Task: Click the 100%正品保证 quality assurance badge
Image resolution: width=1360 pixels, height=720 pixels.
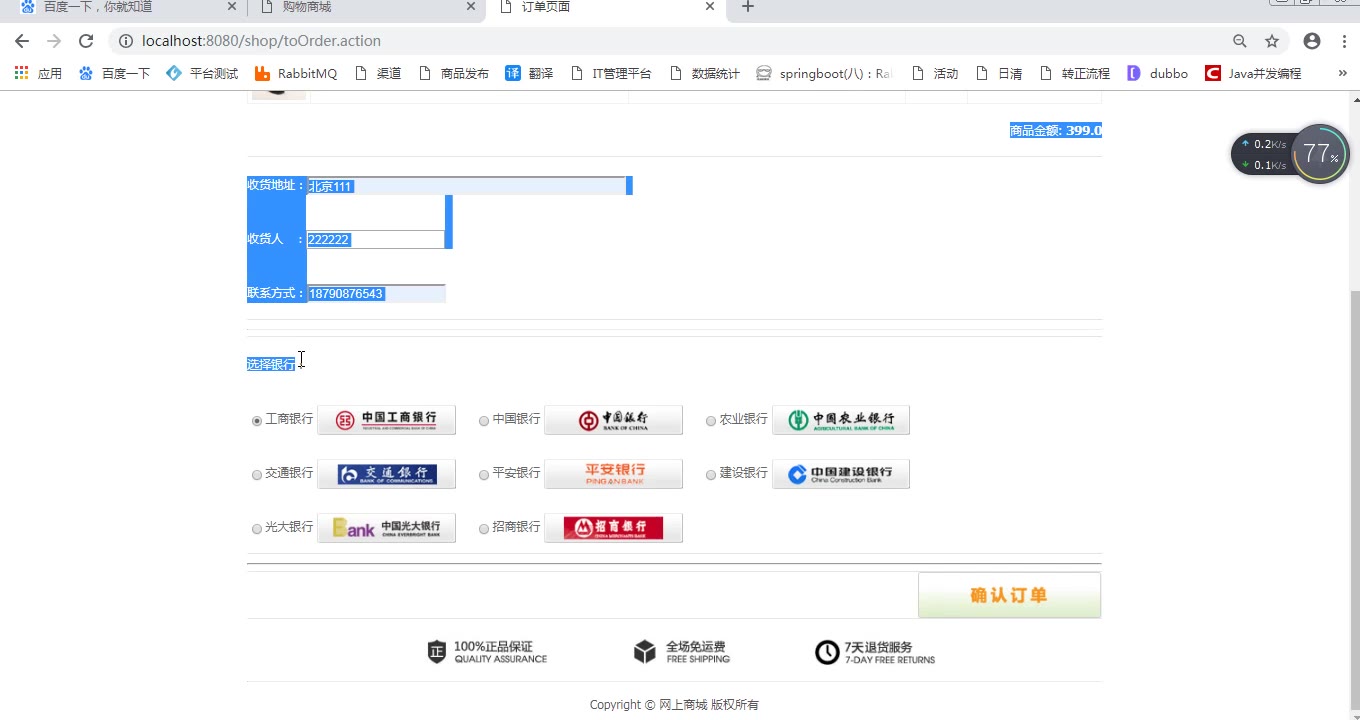Action: (x=487, y=652)
